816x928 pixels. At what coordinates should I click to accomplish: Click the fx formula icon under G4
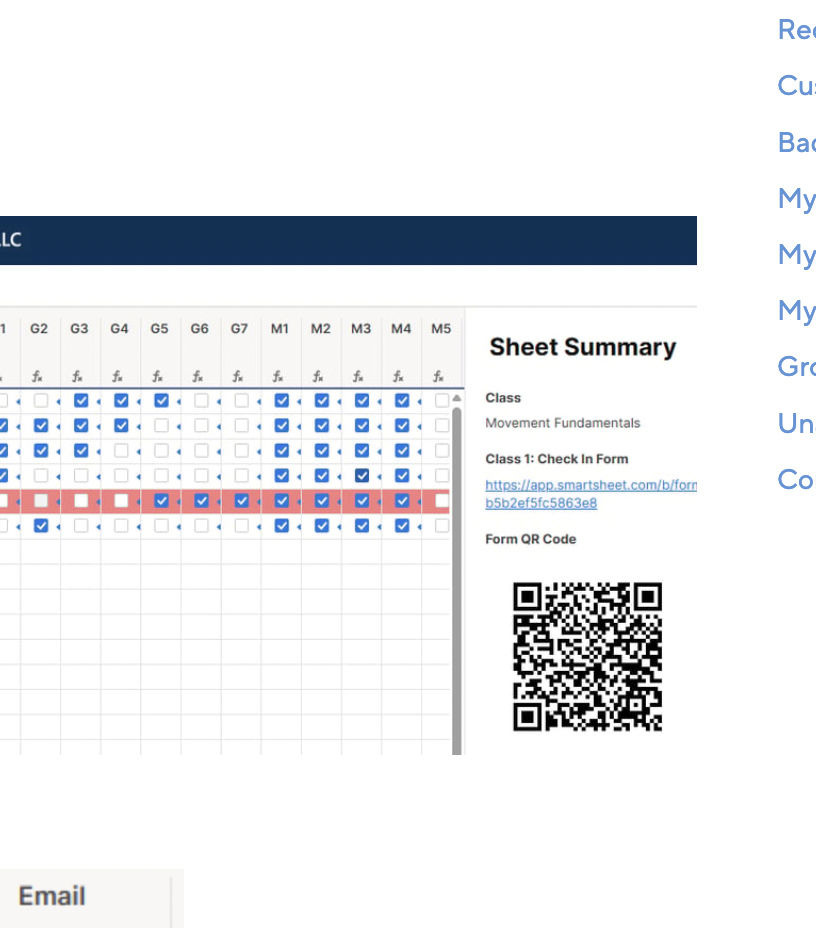[117, 376]
